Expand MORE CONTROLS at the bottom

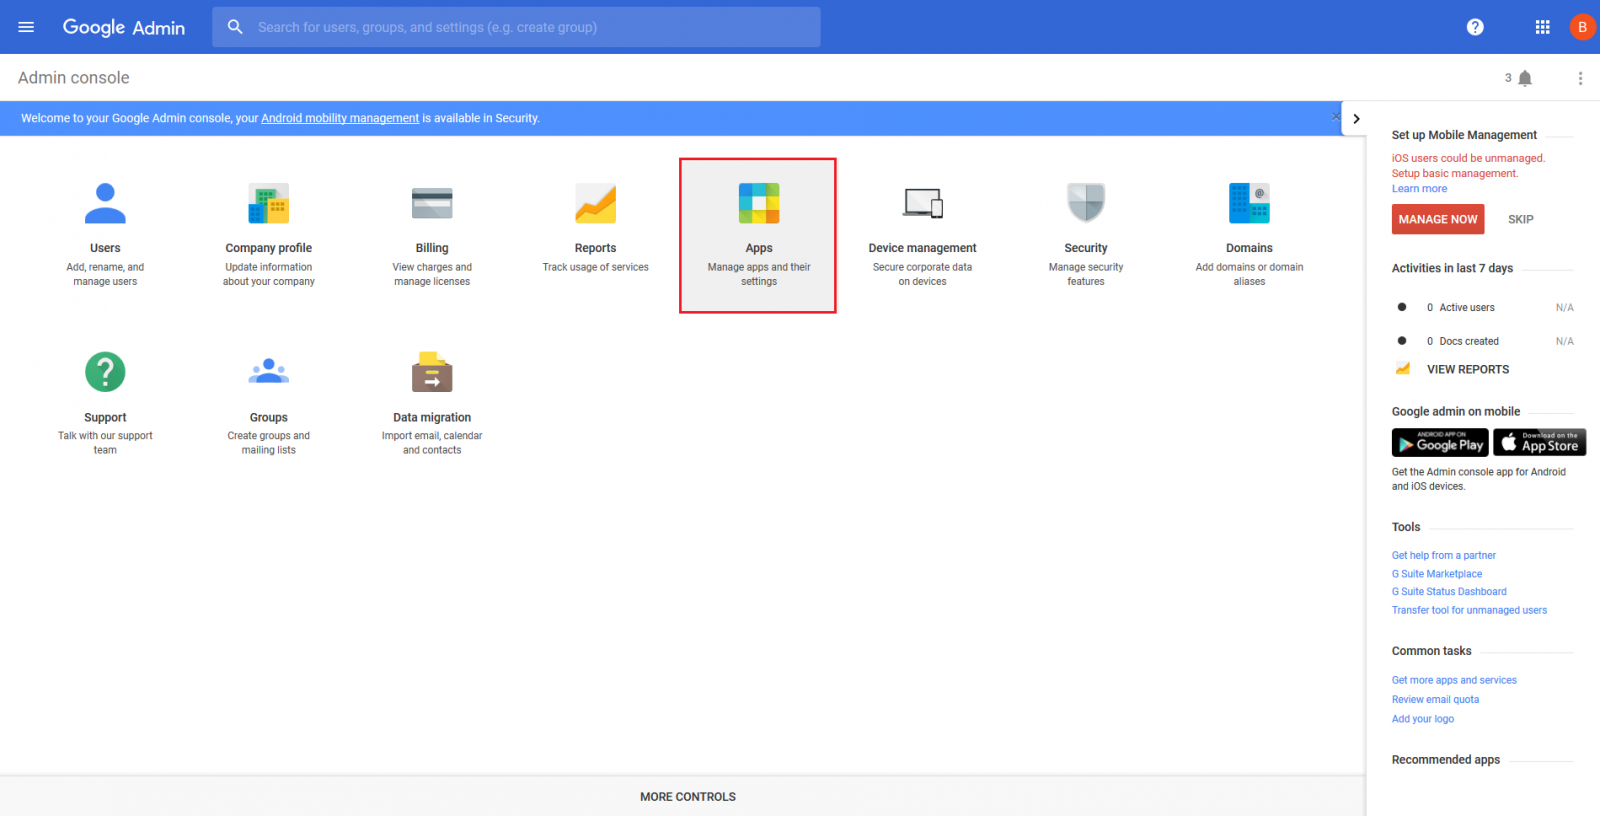[x=688, y=797]
